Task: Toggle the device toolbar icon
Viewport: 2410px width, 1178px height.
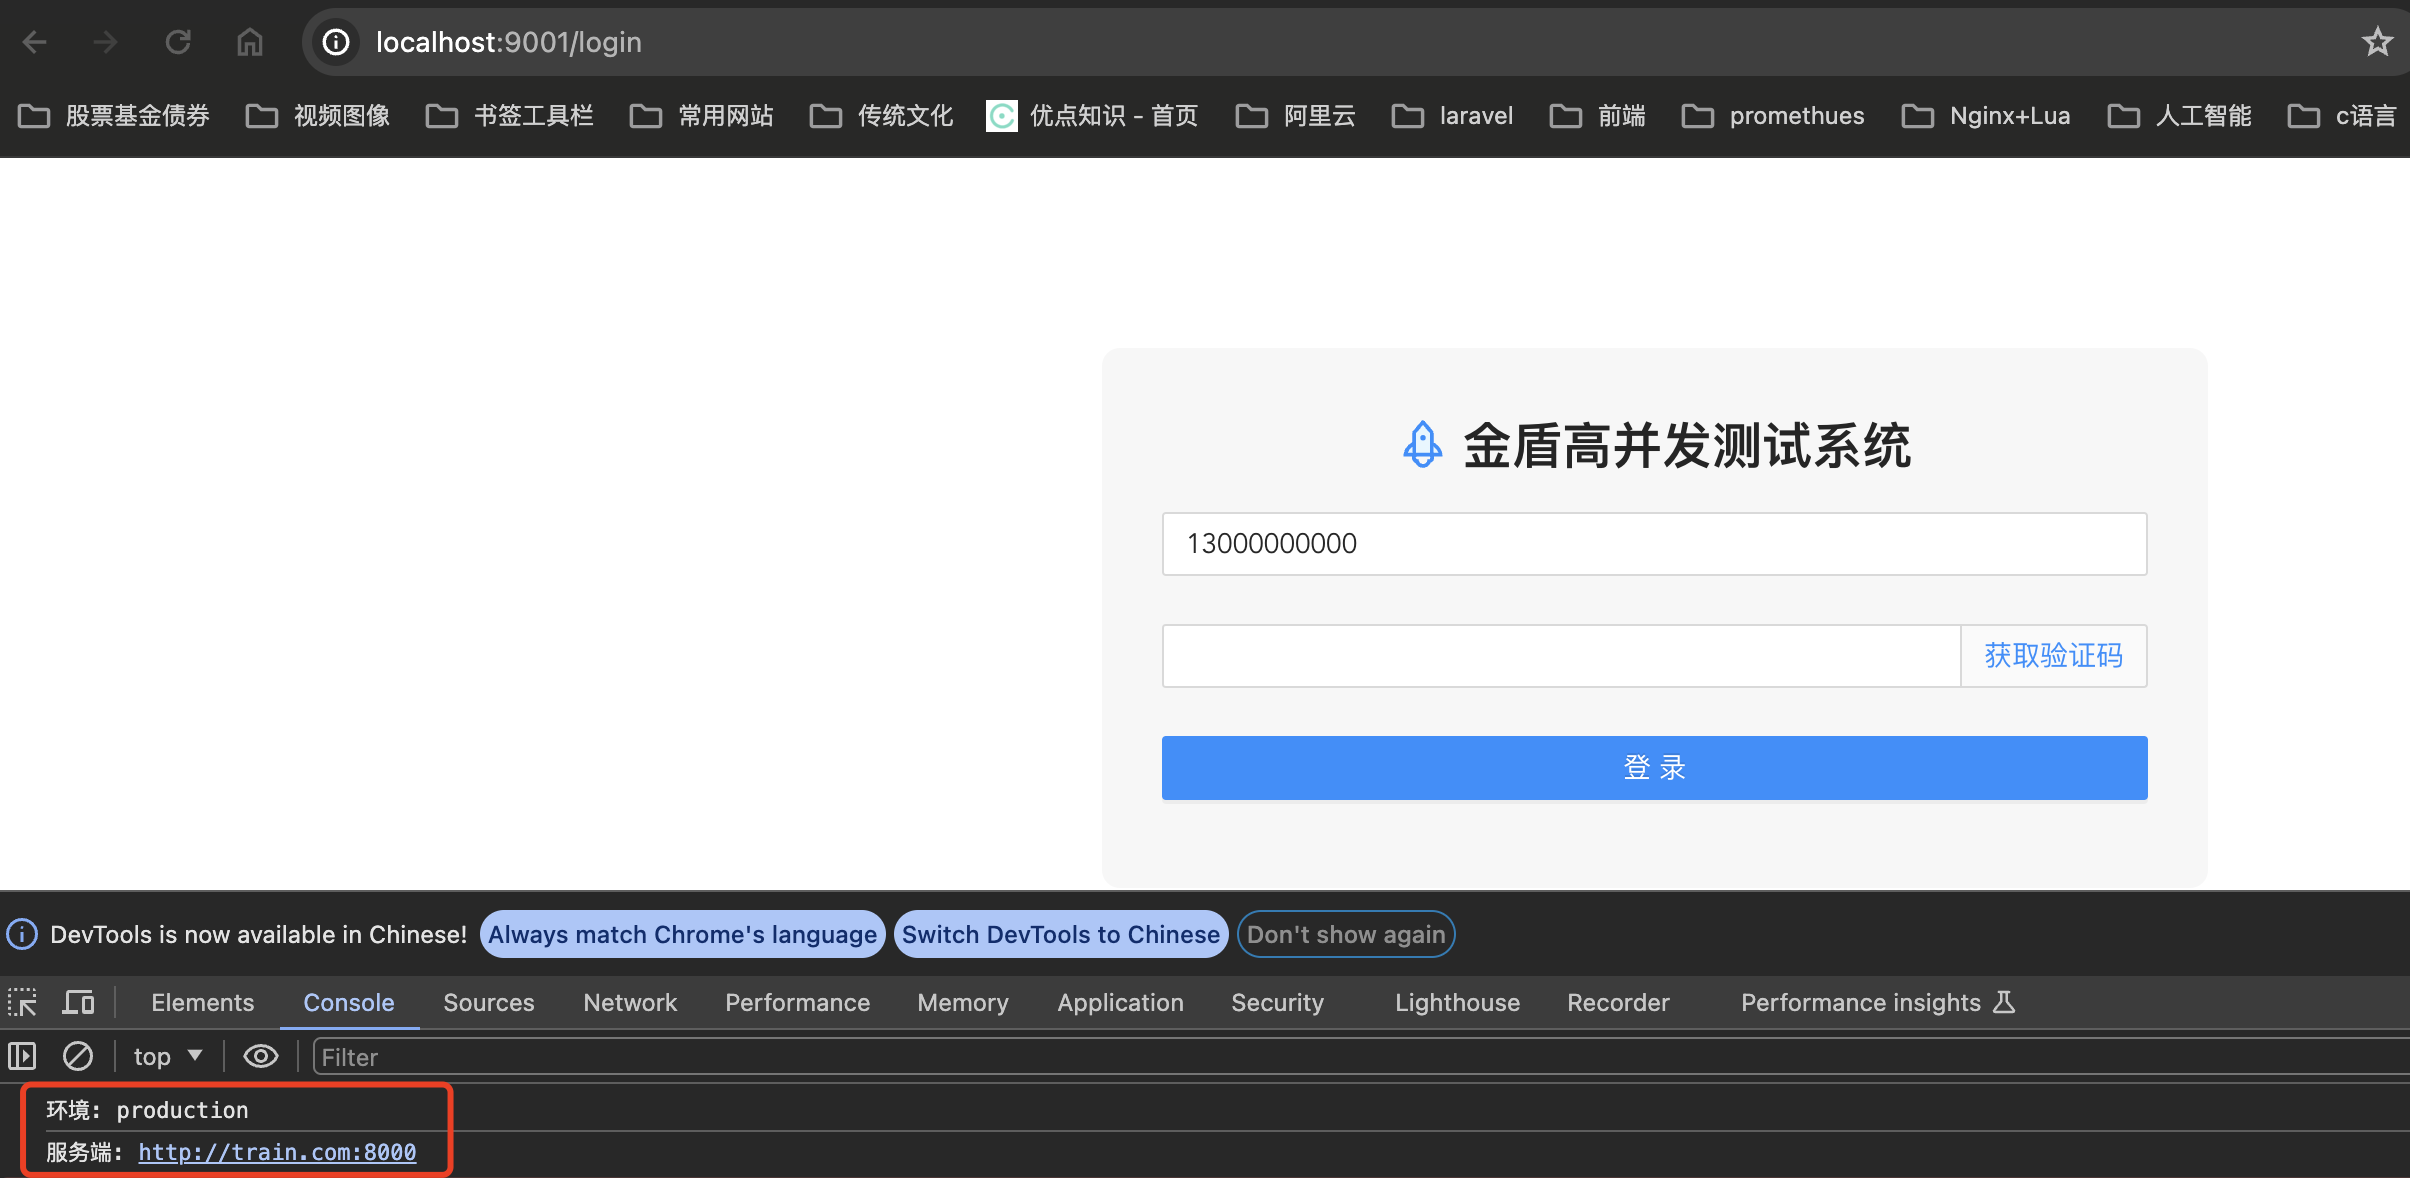Action: [x=78, y=1002]
